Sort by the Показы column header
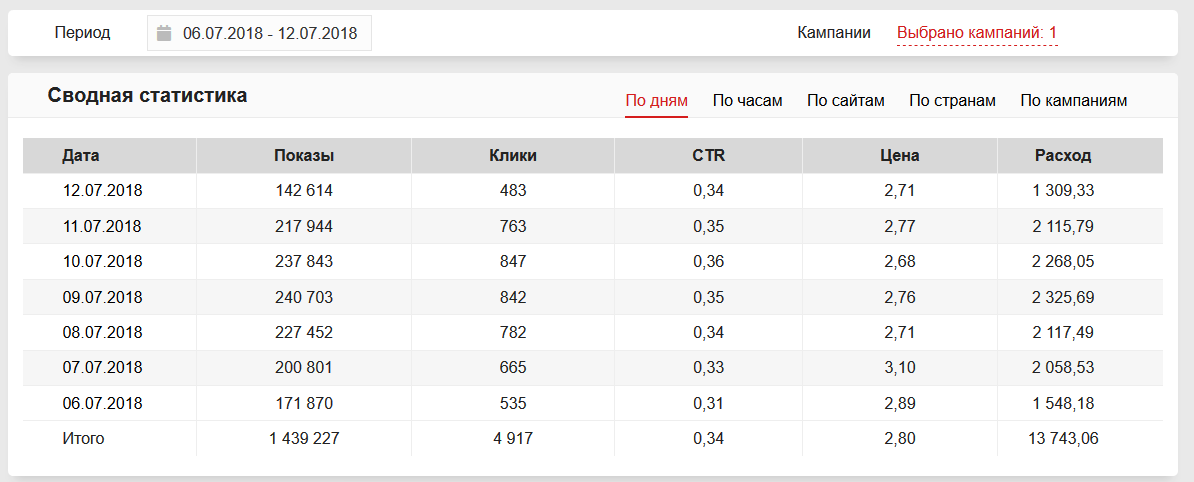 click(x=304, y=156)
